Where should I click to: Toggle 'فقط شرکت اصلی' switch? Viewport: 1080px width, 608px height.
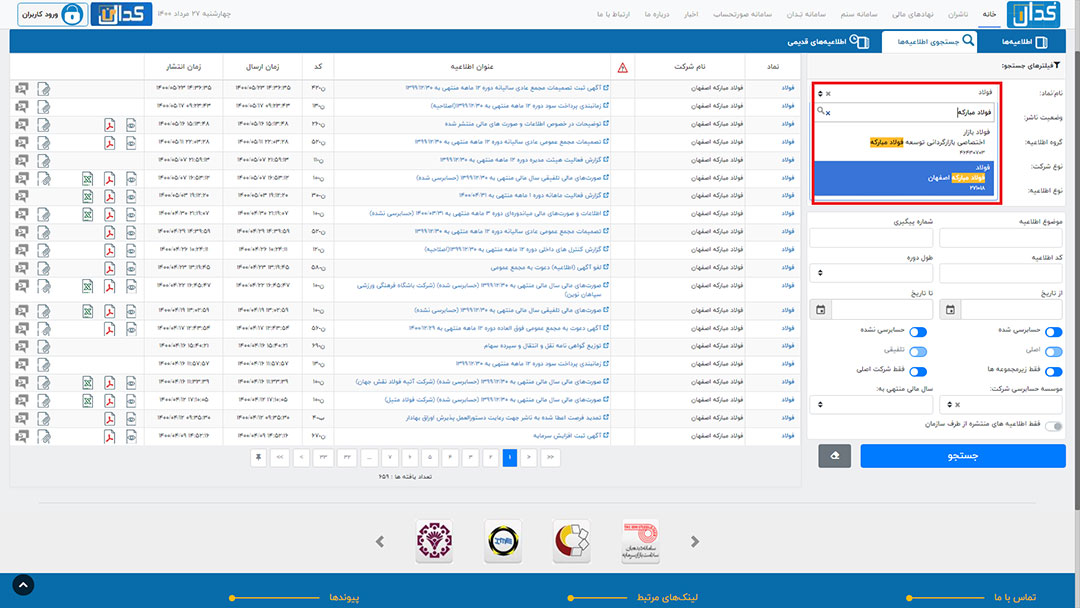click(x=917, y=372)
